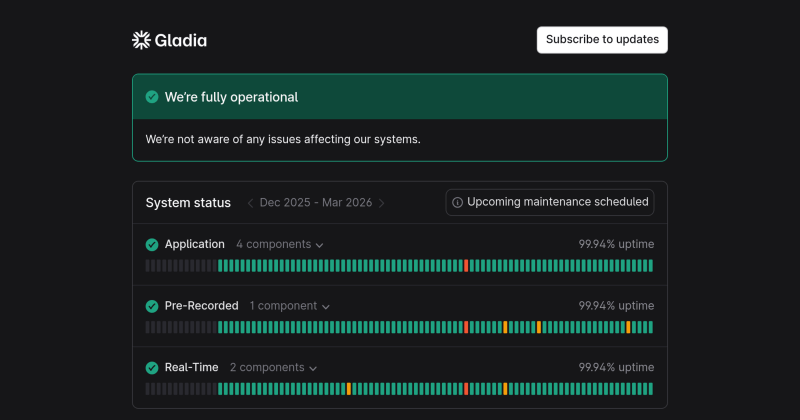The height and width of the screenshot is (420, 800).
Task: Expand Real-Time's 2 components list
Action: click(273, 368)
